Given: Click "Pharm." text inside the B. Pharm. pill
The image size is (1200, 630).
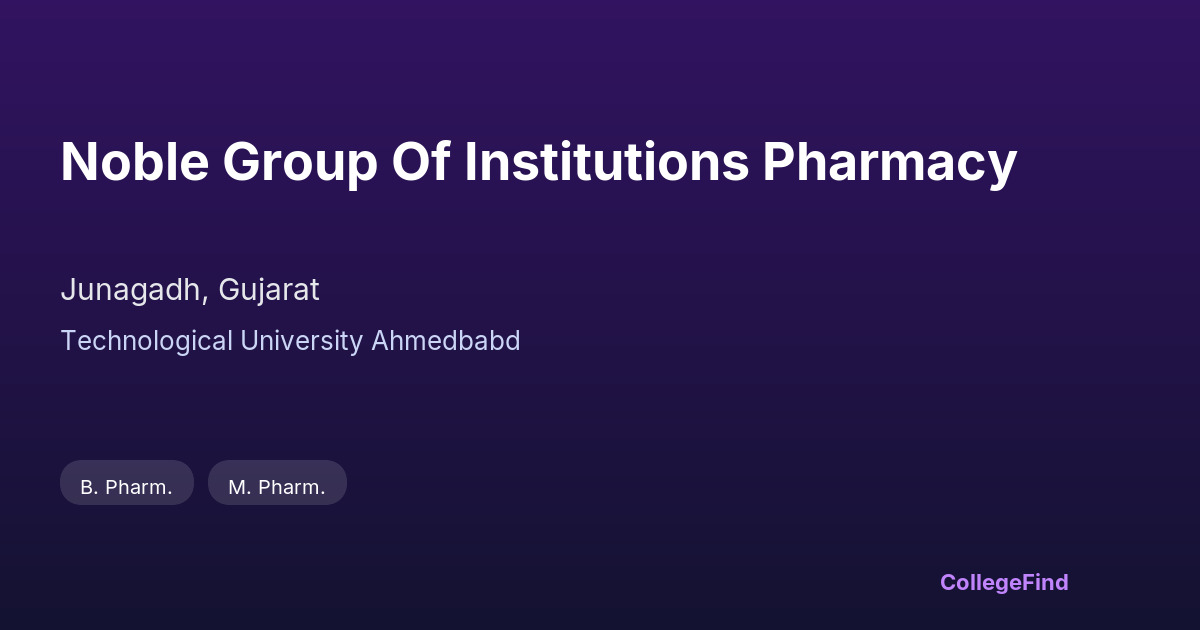Looking at the screenshot, I should coord(139,487).
